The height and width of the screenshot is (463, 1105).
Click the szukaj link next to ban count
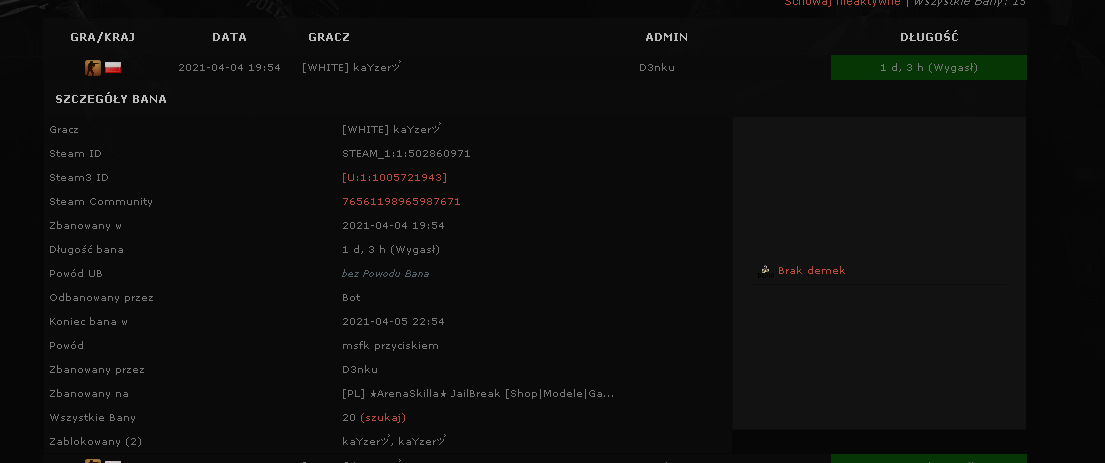point(383,417)
